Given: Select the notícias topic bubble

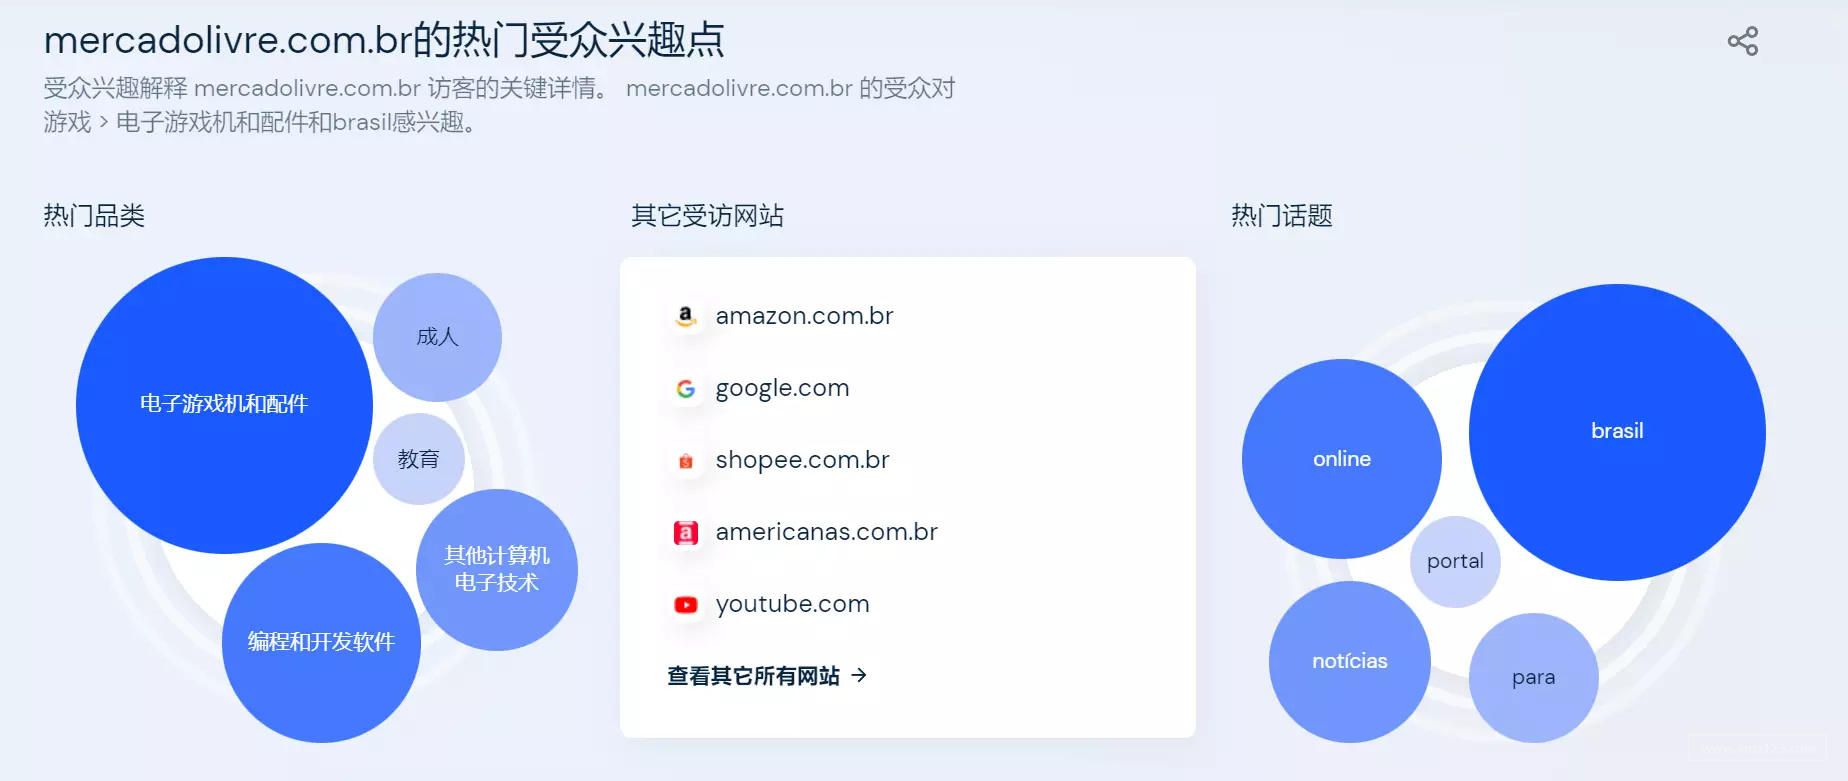Looking at the screenshot, I should pyautogui.click(x=1350, y=662).
